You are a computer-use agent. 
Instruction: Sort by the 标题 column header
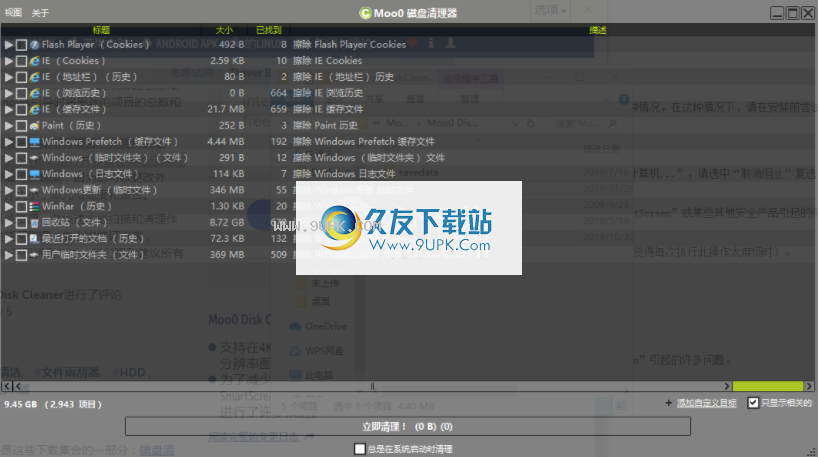(101, 30)
